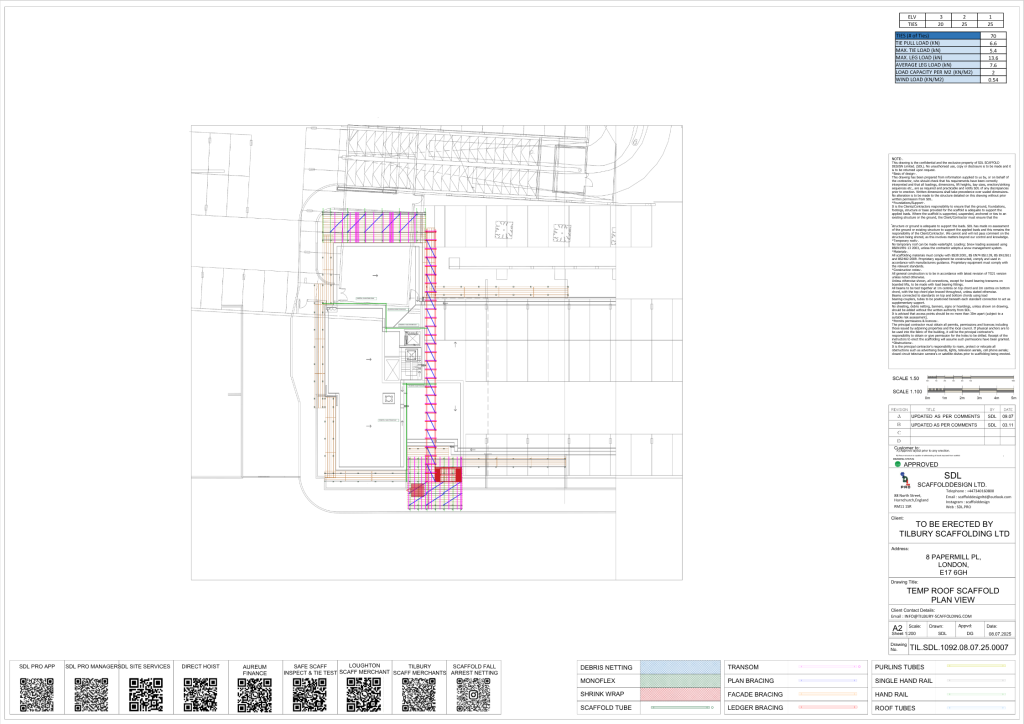This screenshot has height=724, width=1024.
Task: Click the Scaffold Fall Arrest Netting QR code
Action: (x=473, y=695)
